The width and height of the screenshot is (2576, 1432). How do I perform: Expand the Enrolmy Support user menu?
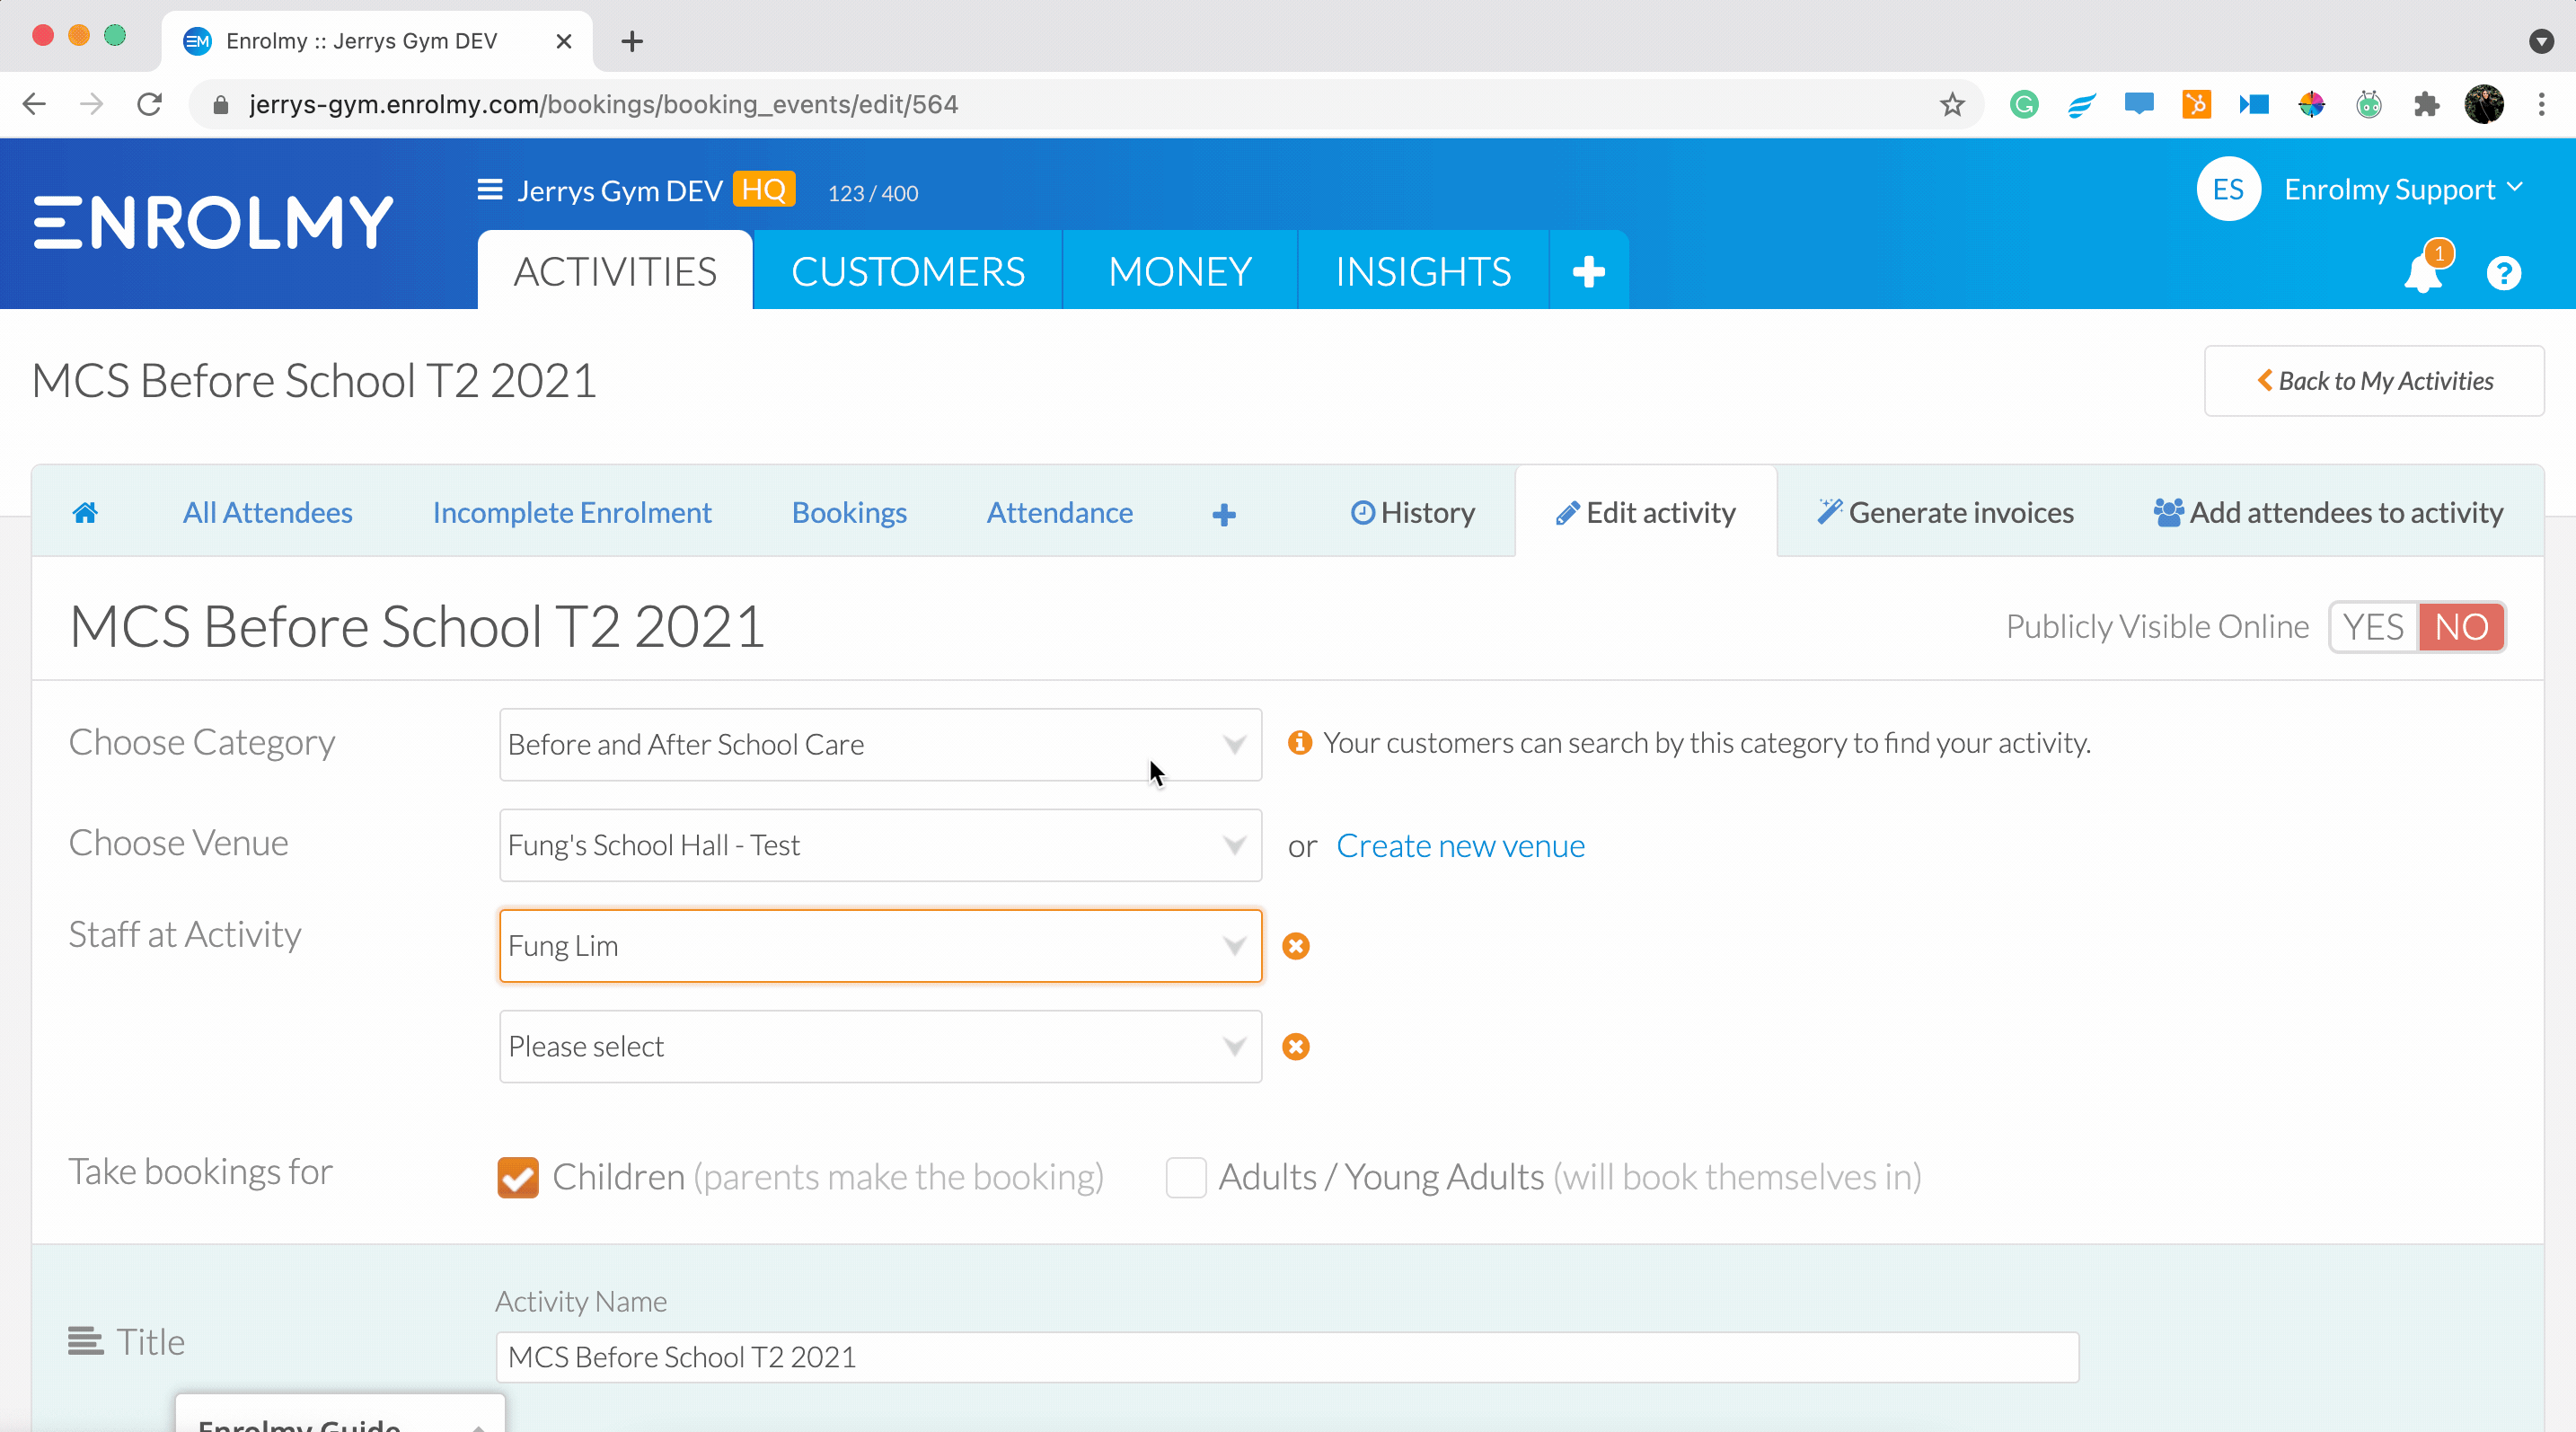(x=2404, y=189)
